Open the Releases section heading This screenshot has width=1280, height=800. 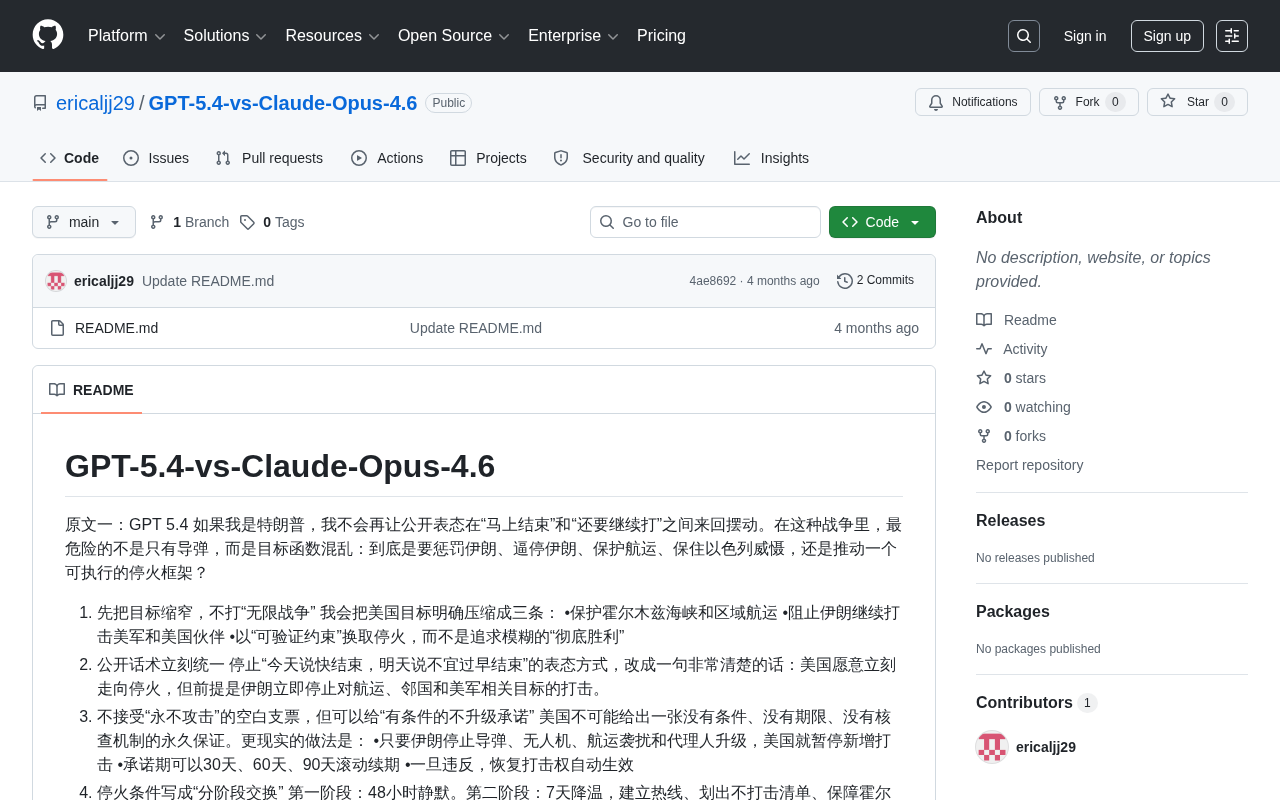pyautogui.click(x=1010, y=521)
